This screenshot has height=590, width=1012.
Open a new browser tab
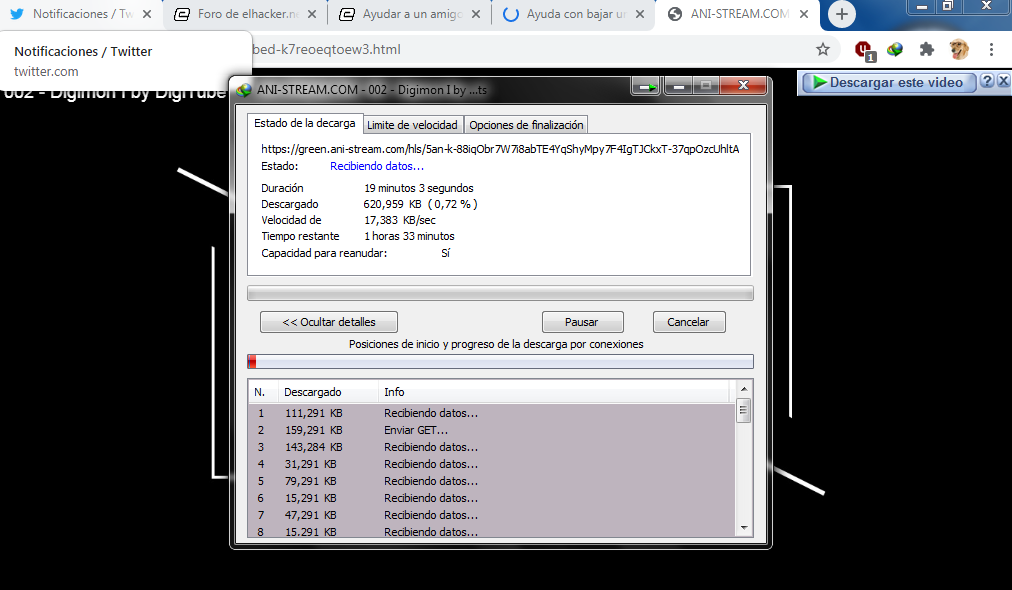[842, 14]
